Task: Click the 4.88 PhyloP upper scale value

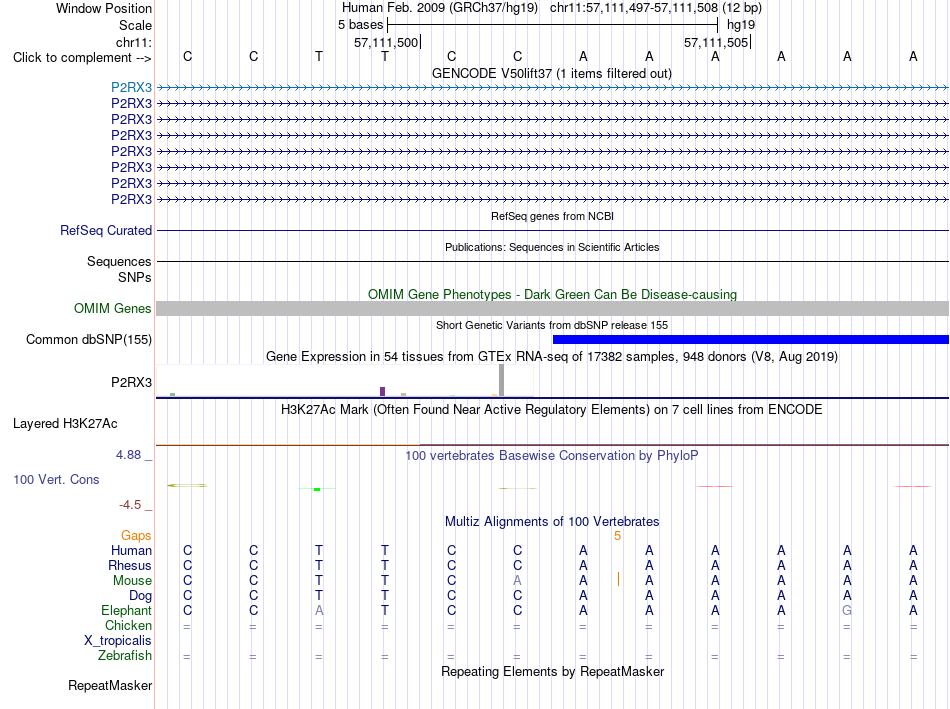Action: [128, 454]
